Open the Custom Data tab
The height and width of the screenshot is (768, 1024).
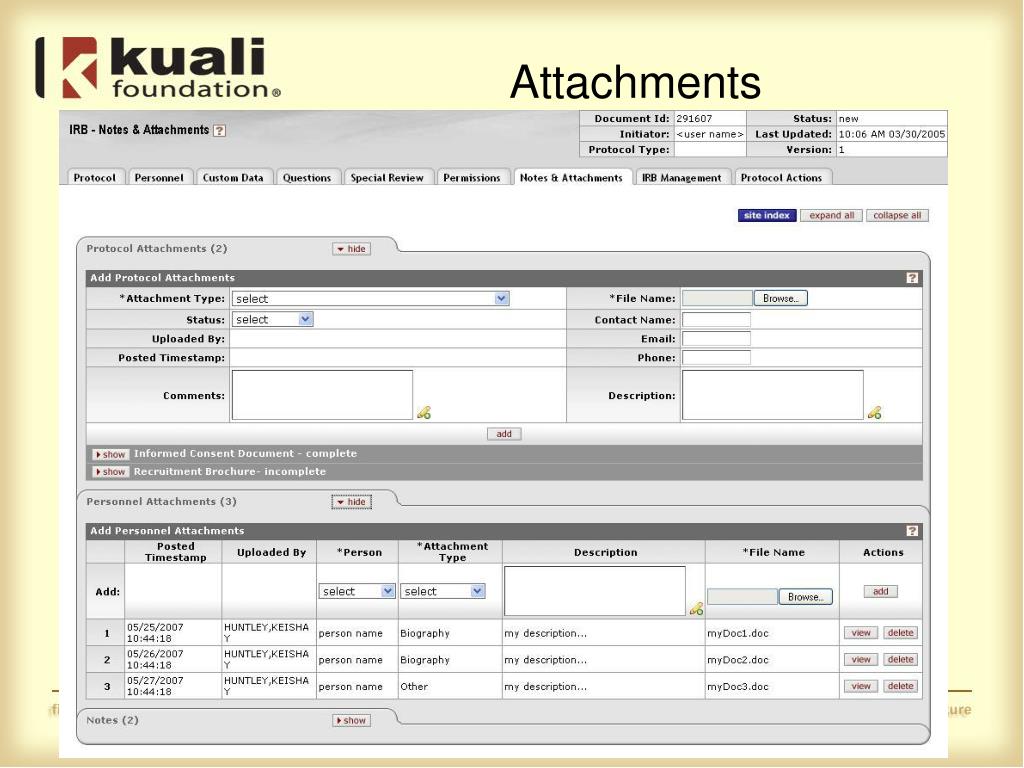[x=233, y=178]
